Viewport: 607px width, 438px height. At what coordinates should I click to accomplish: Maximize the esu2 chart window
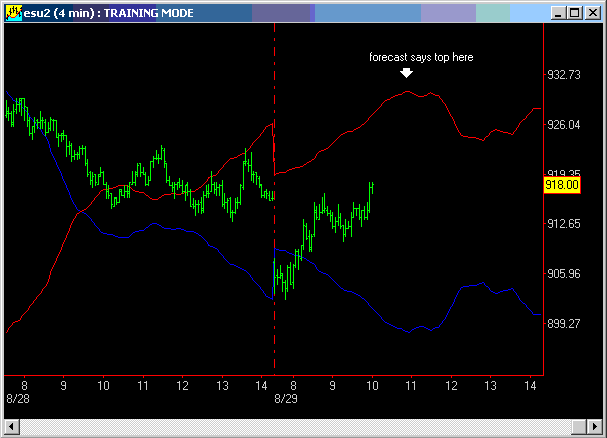point(572,12)
